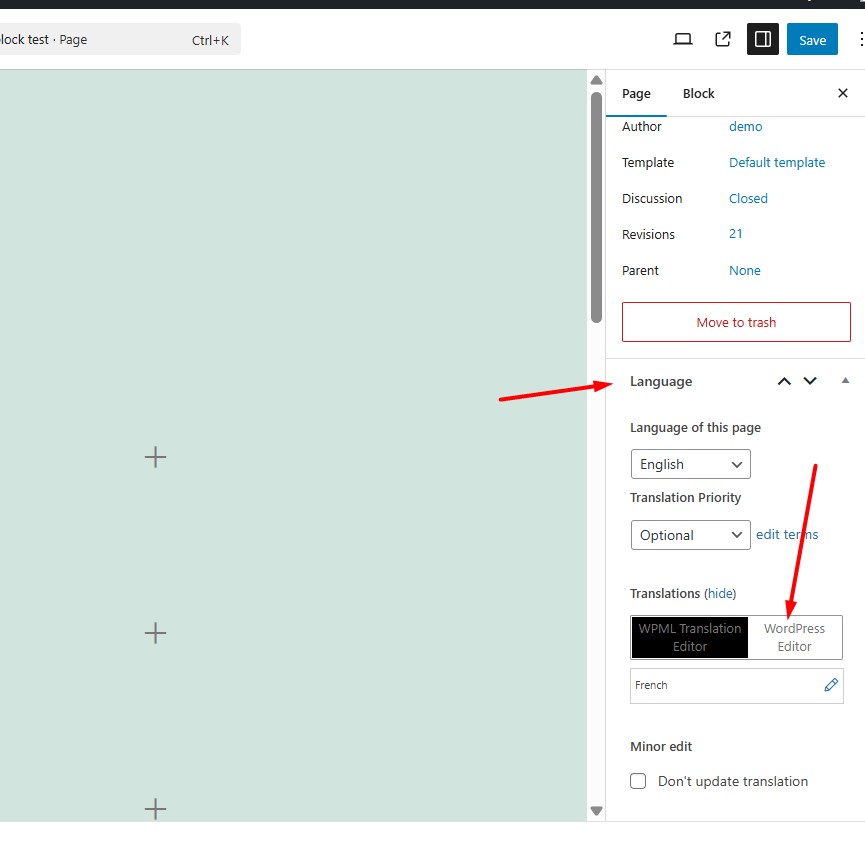Check Don't update translation box

(638, 781)
